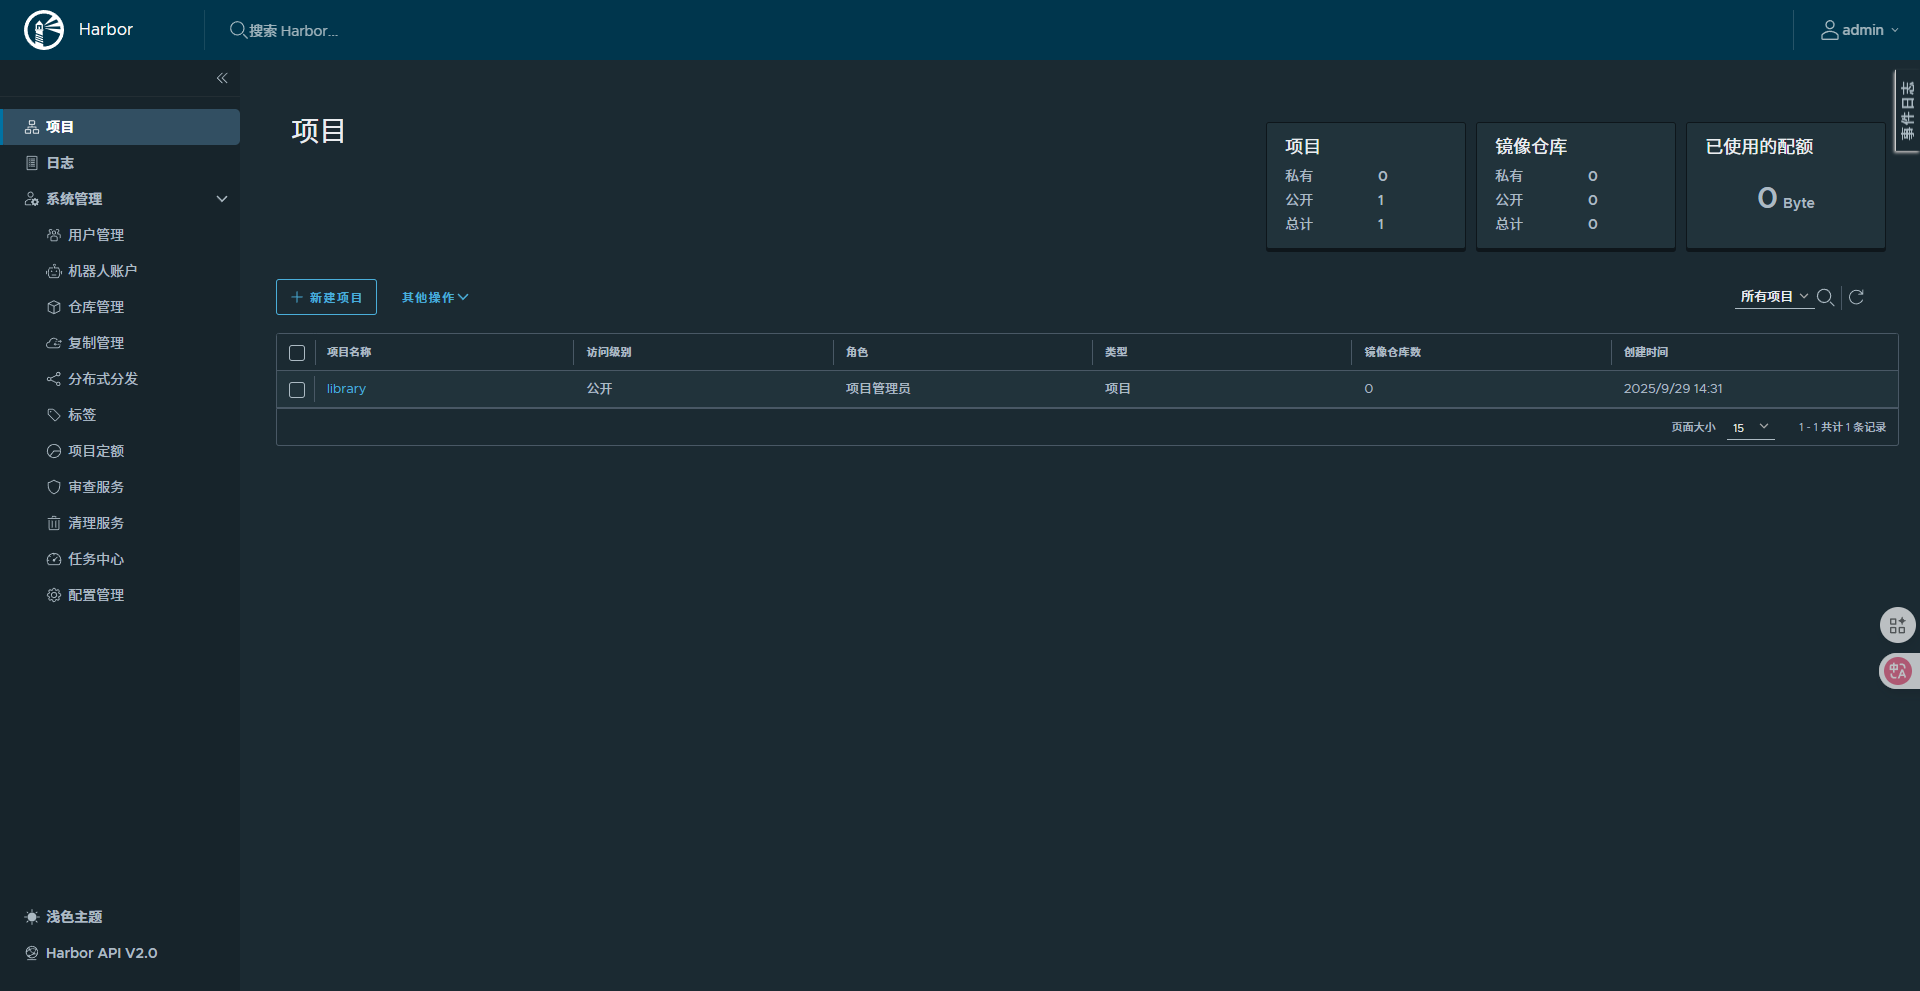Check the library row checkbox

pyautogui.click(x=297, y=390)
